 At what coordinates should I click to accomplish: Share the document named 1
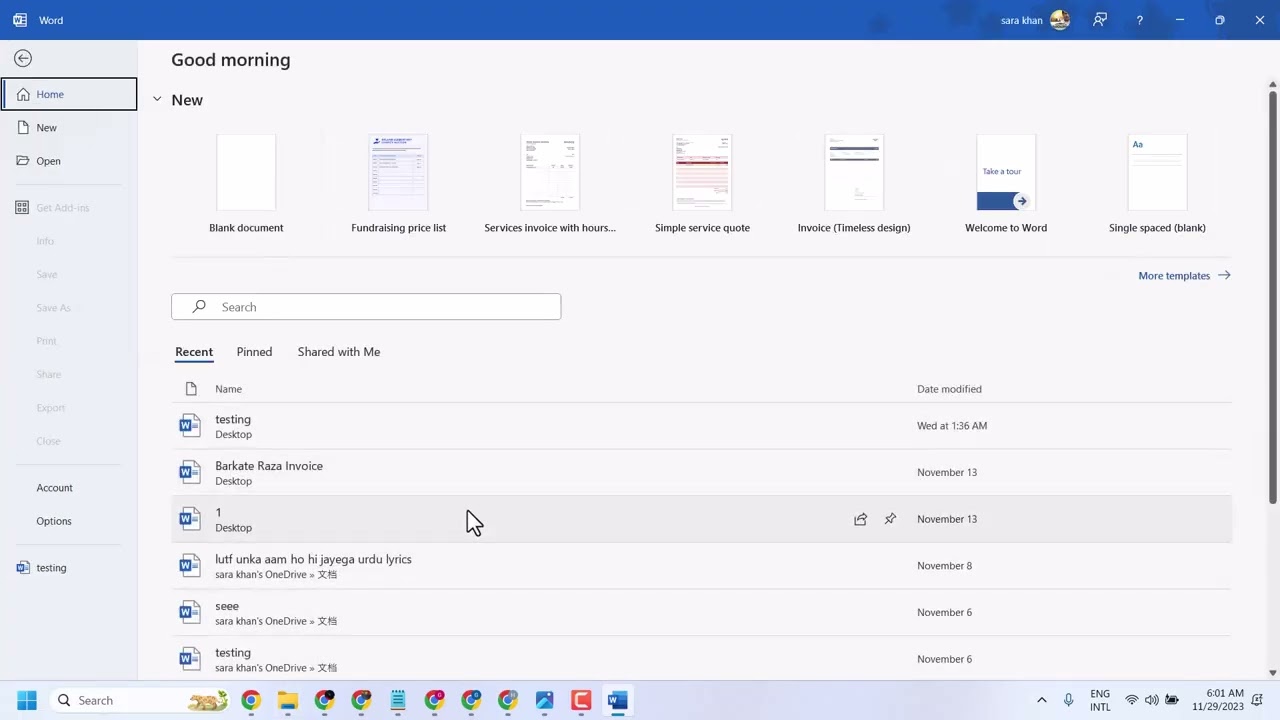(x=860, y=519)
